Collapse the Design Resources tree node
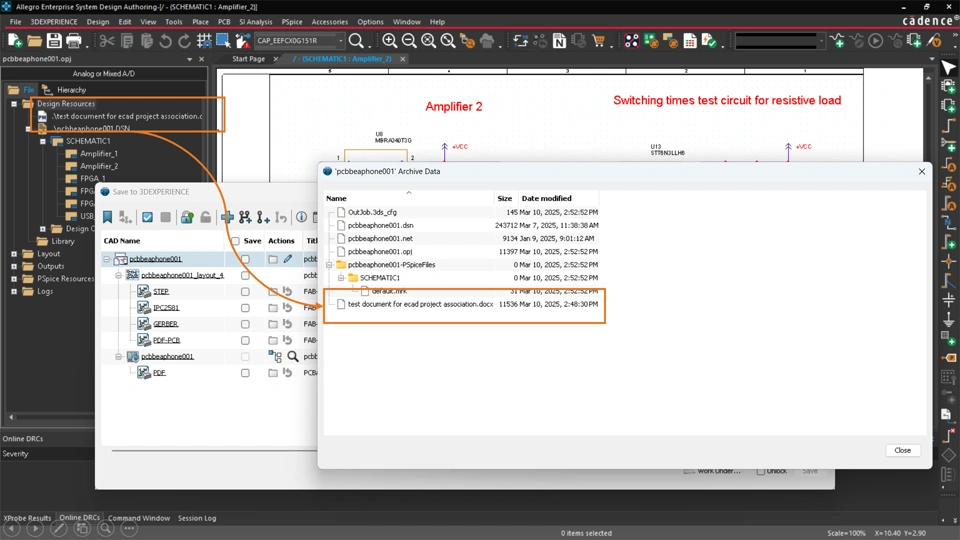Image resolution: width=960 pixels, height=540 pixels. click(14, 104)
